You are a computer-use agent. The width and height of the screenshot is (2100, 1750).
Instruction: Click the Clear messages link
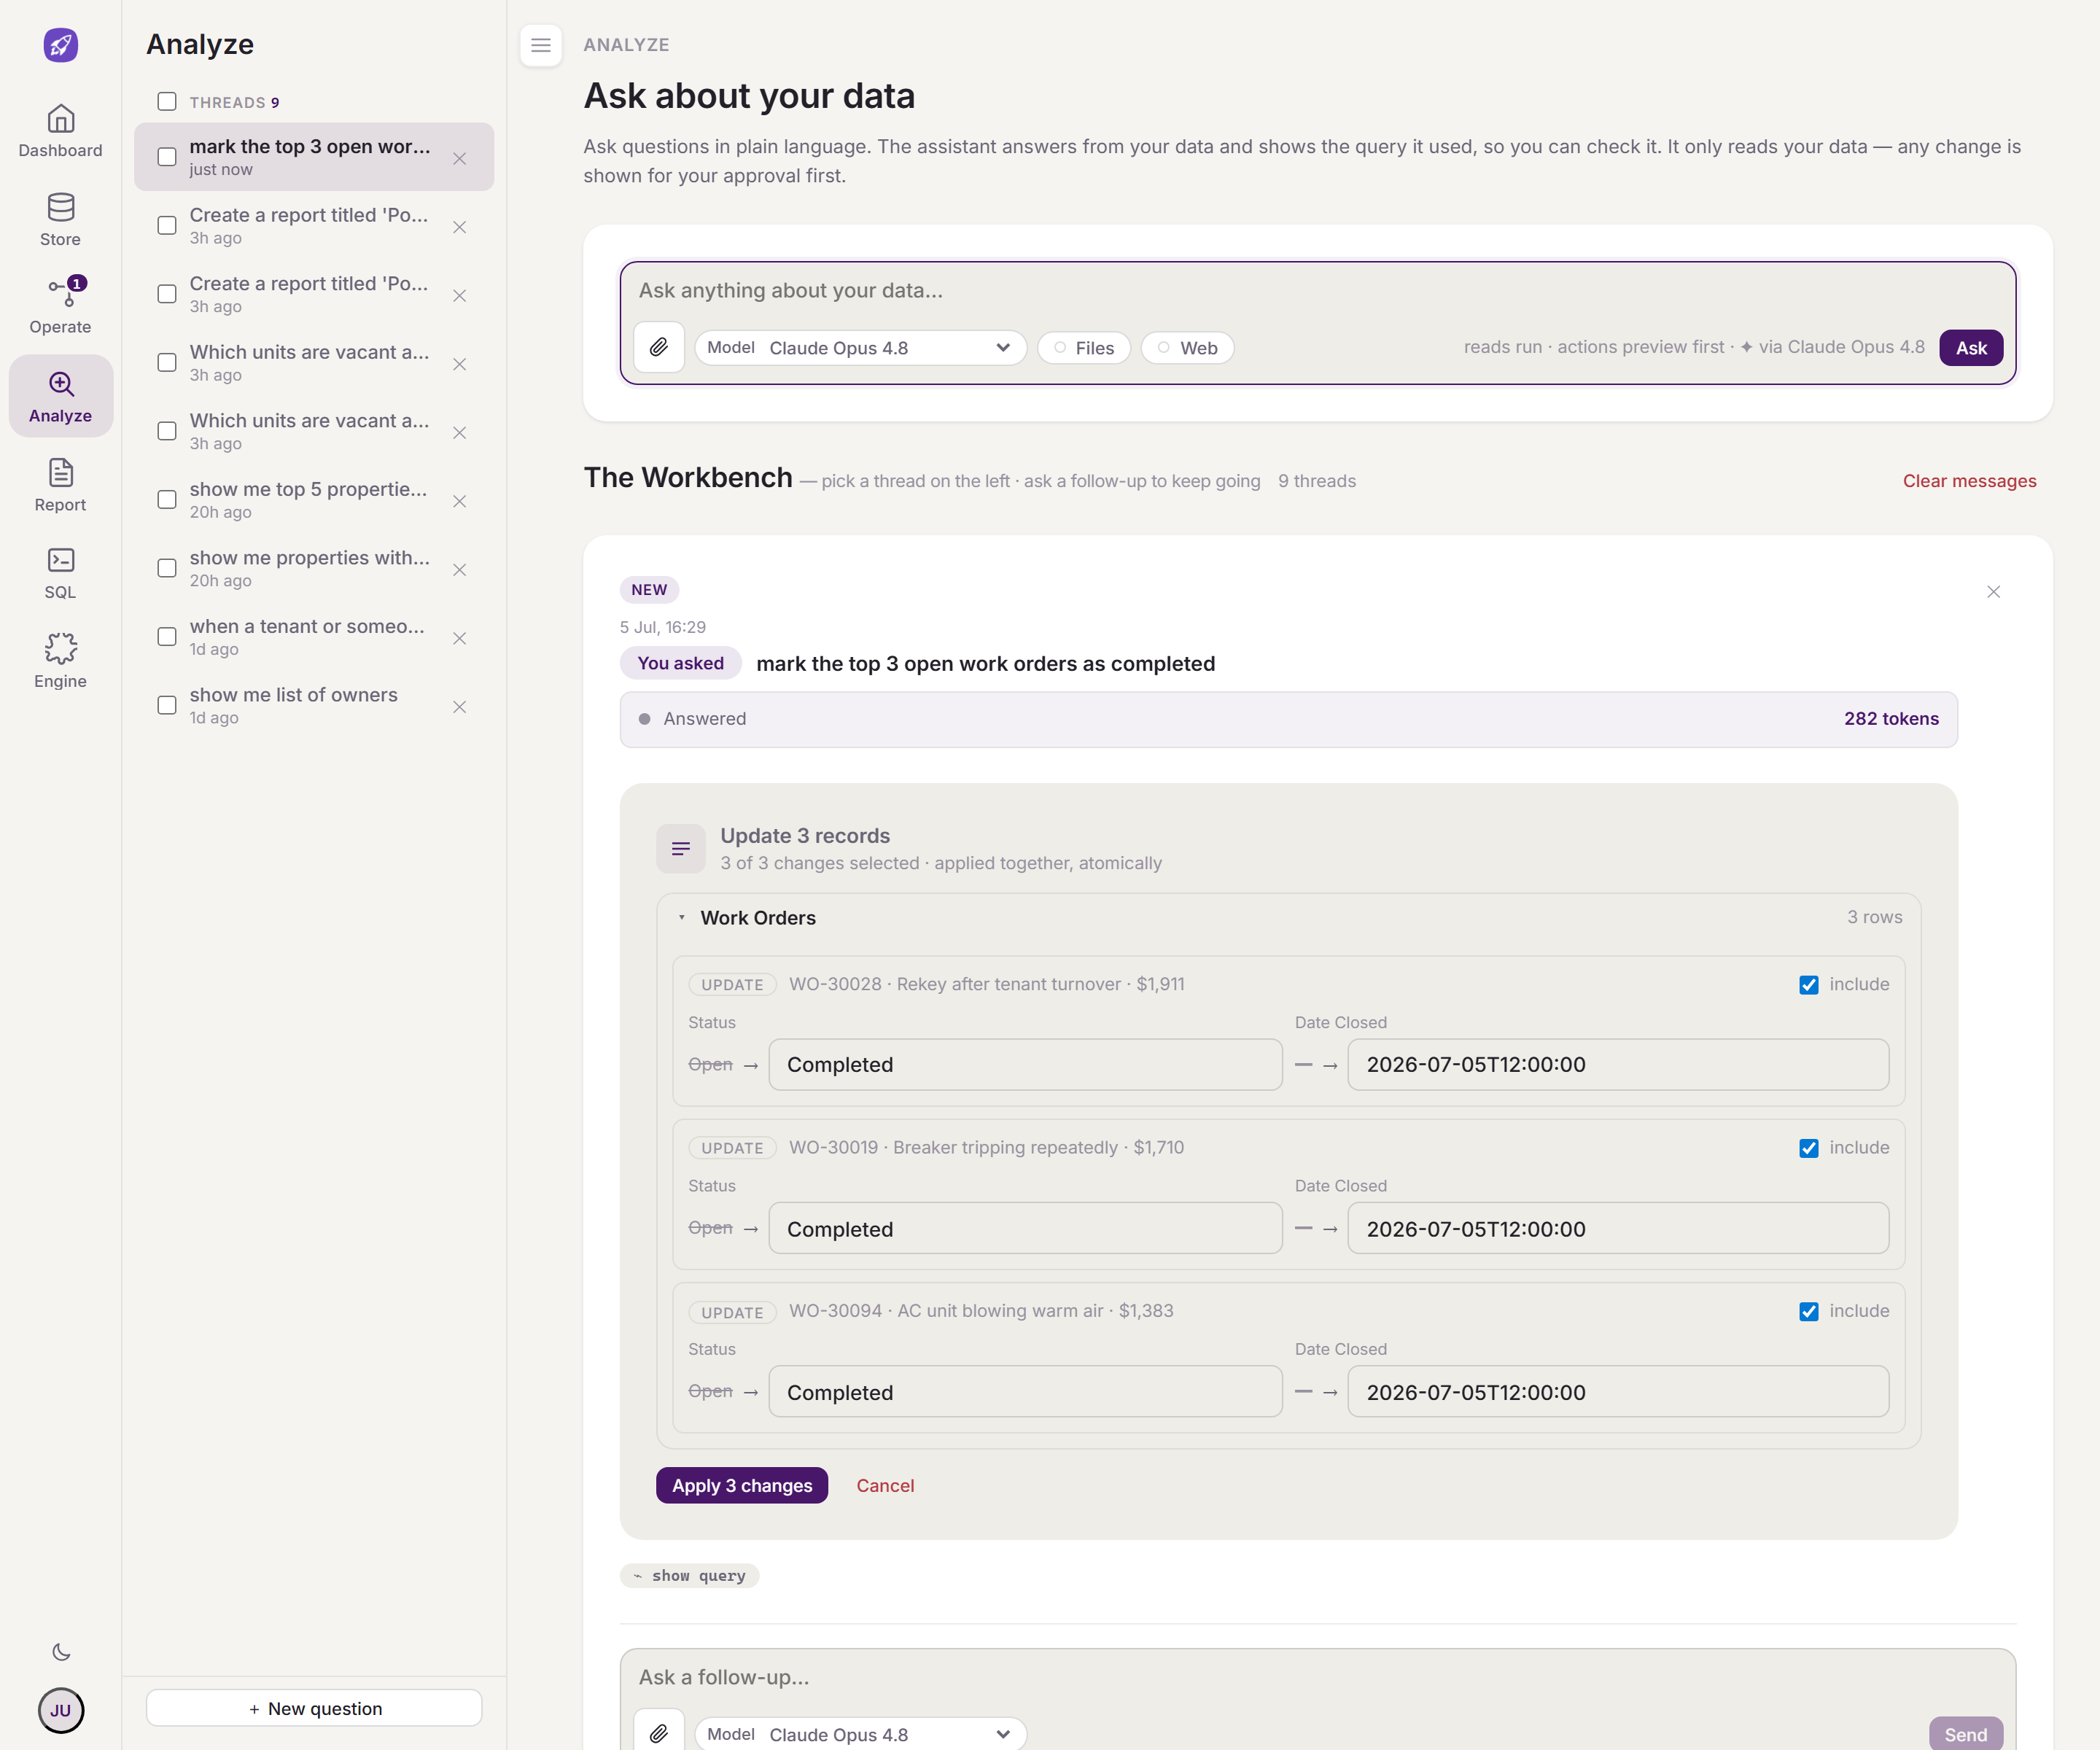(1969, 481)
